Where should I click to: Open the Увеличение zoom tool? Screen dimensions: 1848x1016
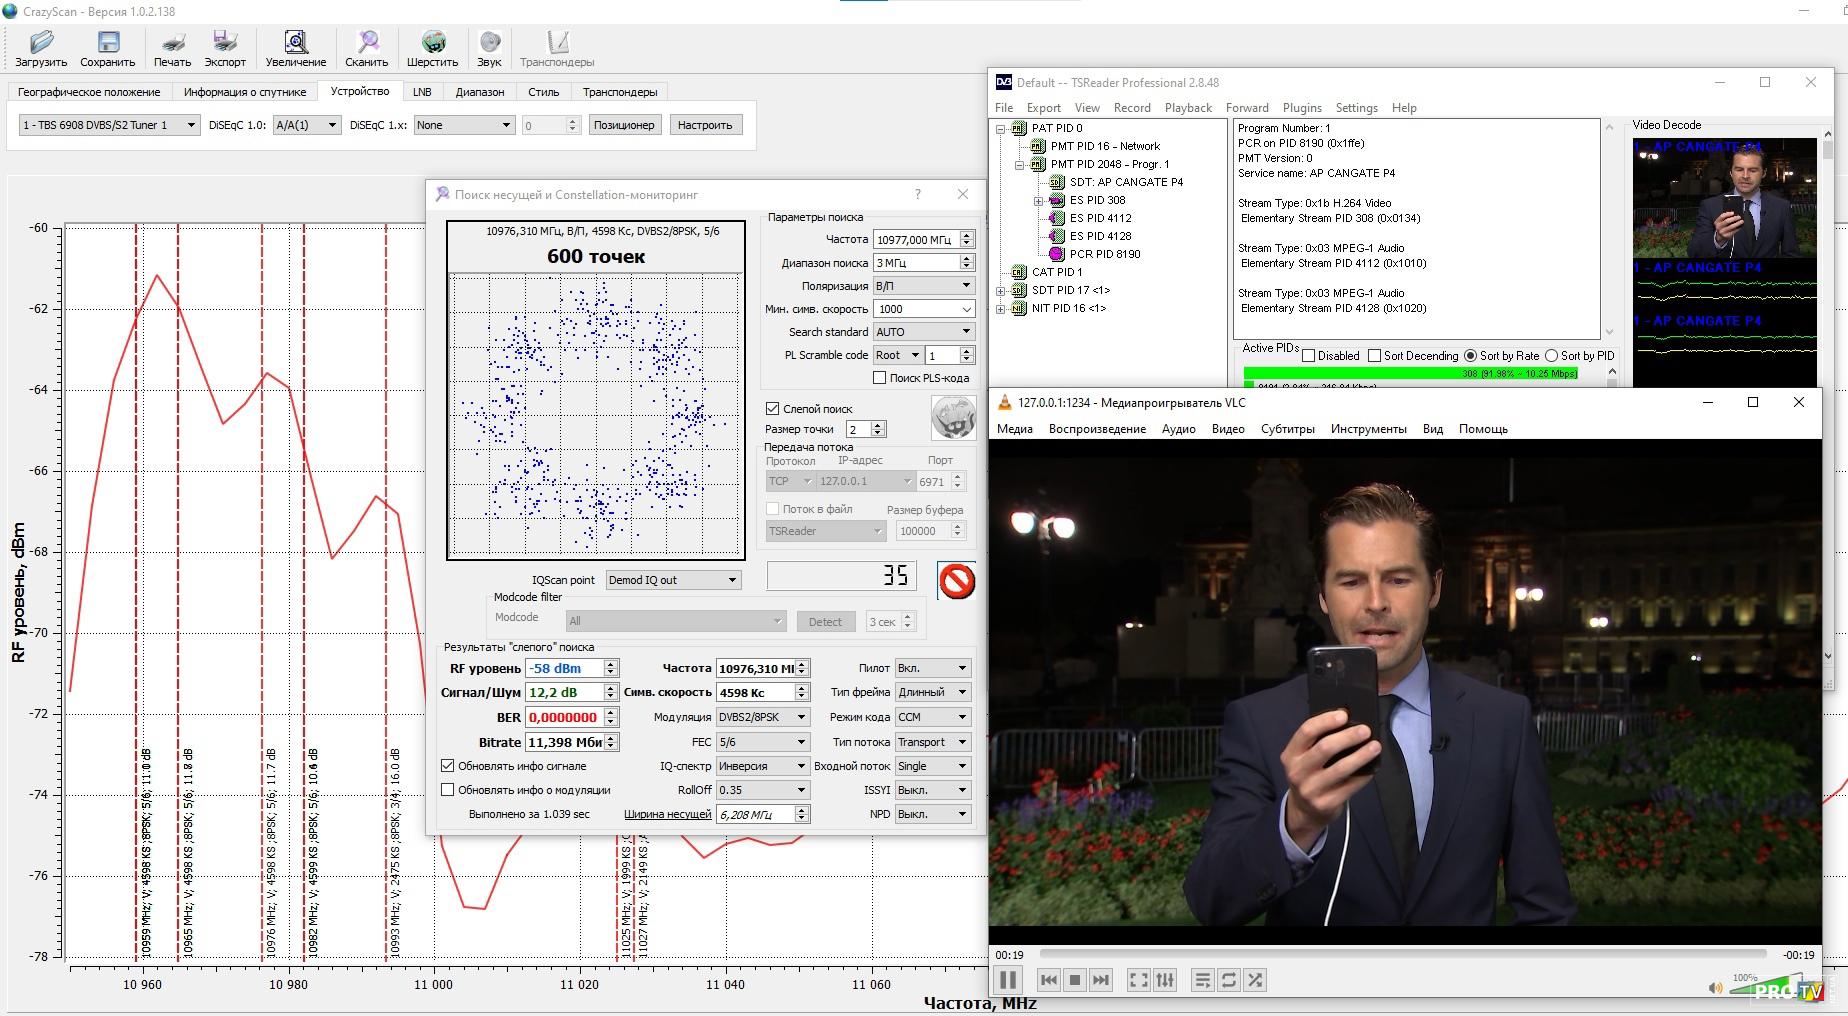point(295,44)
